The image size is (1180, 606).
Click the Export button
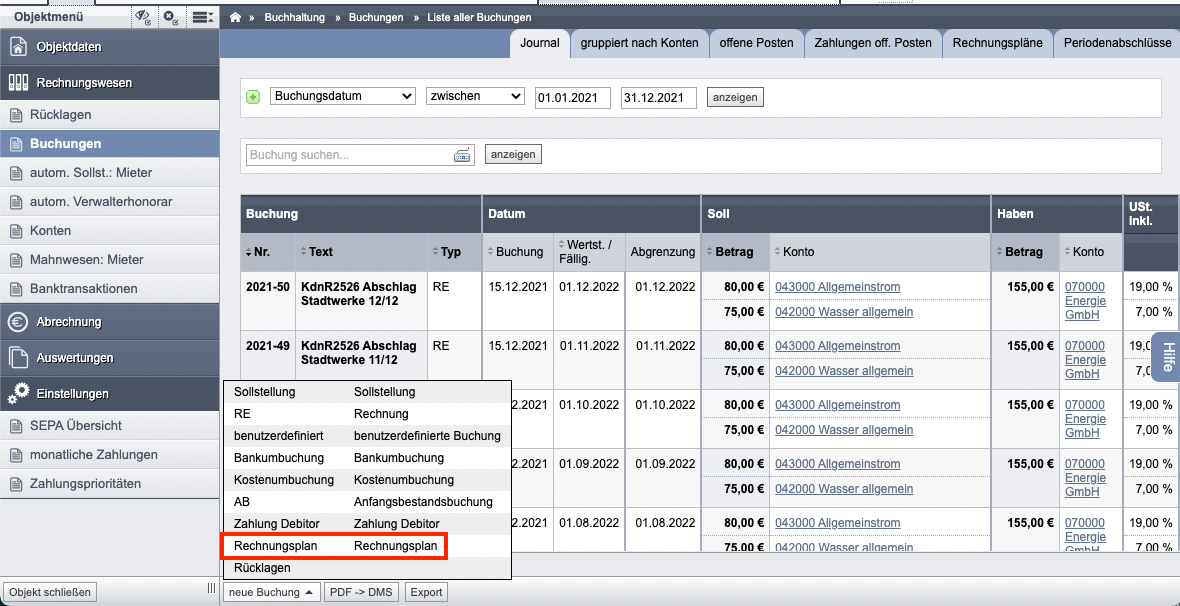427,592
